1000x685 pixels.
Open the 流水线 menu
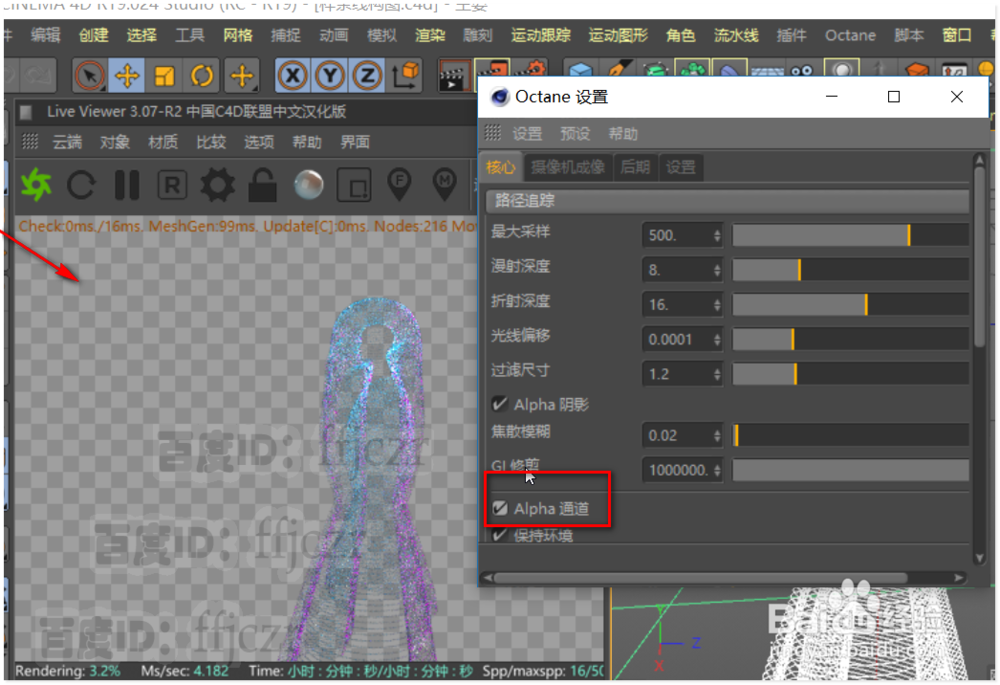click(736, 35)
